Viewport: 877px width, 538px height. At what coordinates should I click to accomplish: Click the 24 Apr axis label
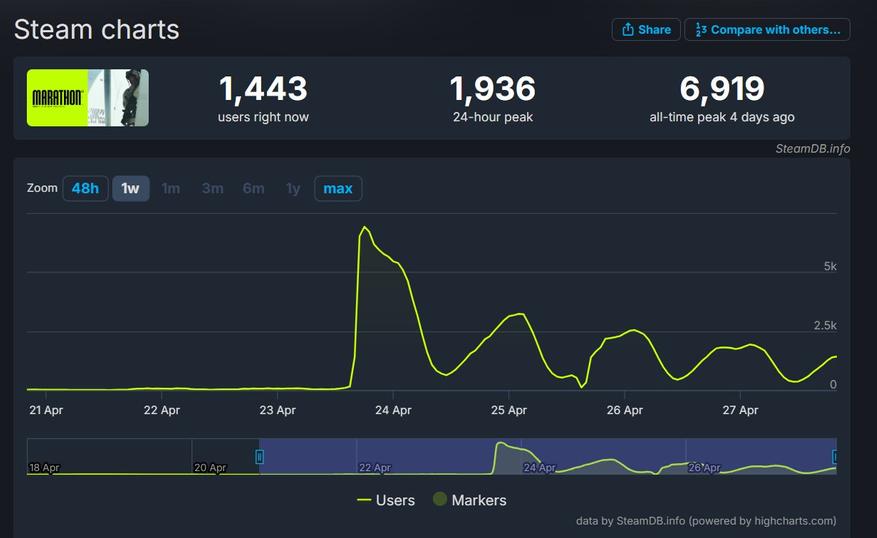coord(393,410)
